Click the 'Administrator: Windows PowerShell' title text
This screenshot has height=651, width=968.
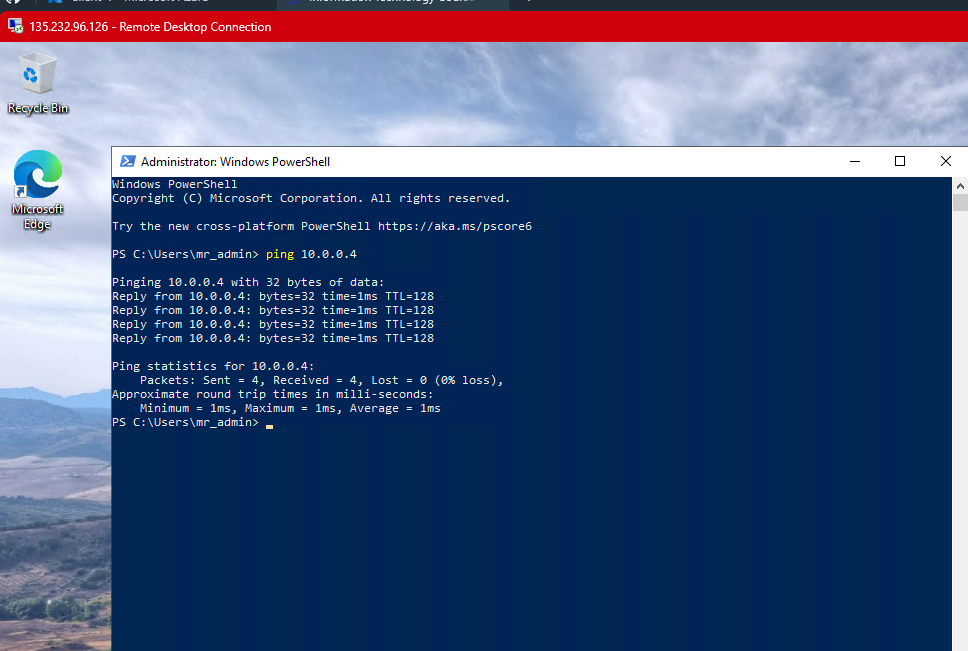pyautogui.click(x=235, y=162)
